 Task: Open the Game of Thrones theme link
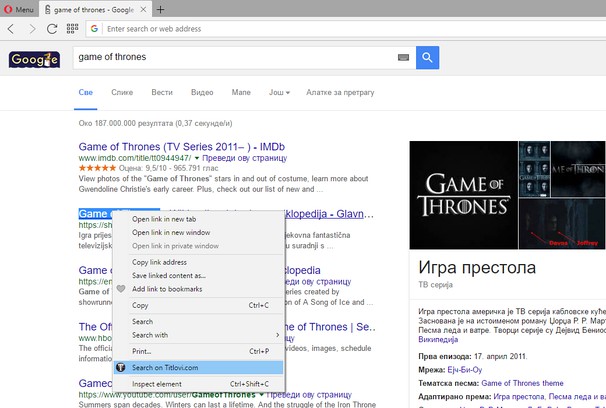tap(522, 383)
